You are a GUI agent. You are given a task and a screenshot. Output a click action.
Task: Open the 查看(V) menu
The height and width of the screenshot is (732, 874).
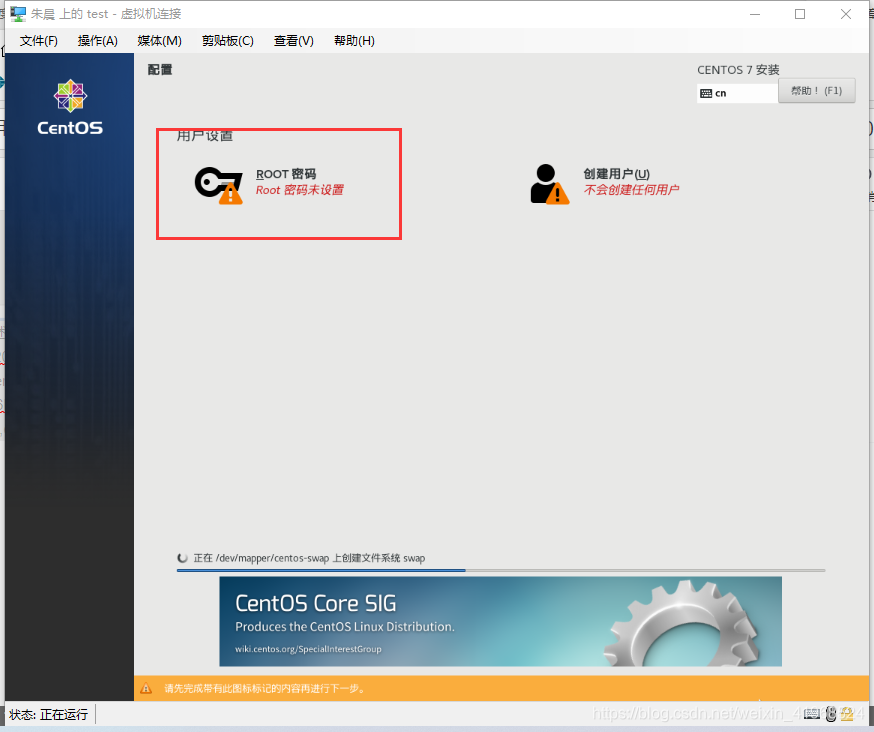[294, 41]
